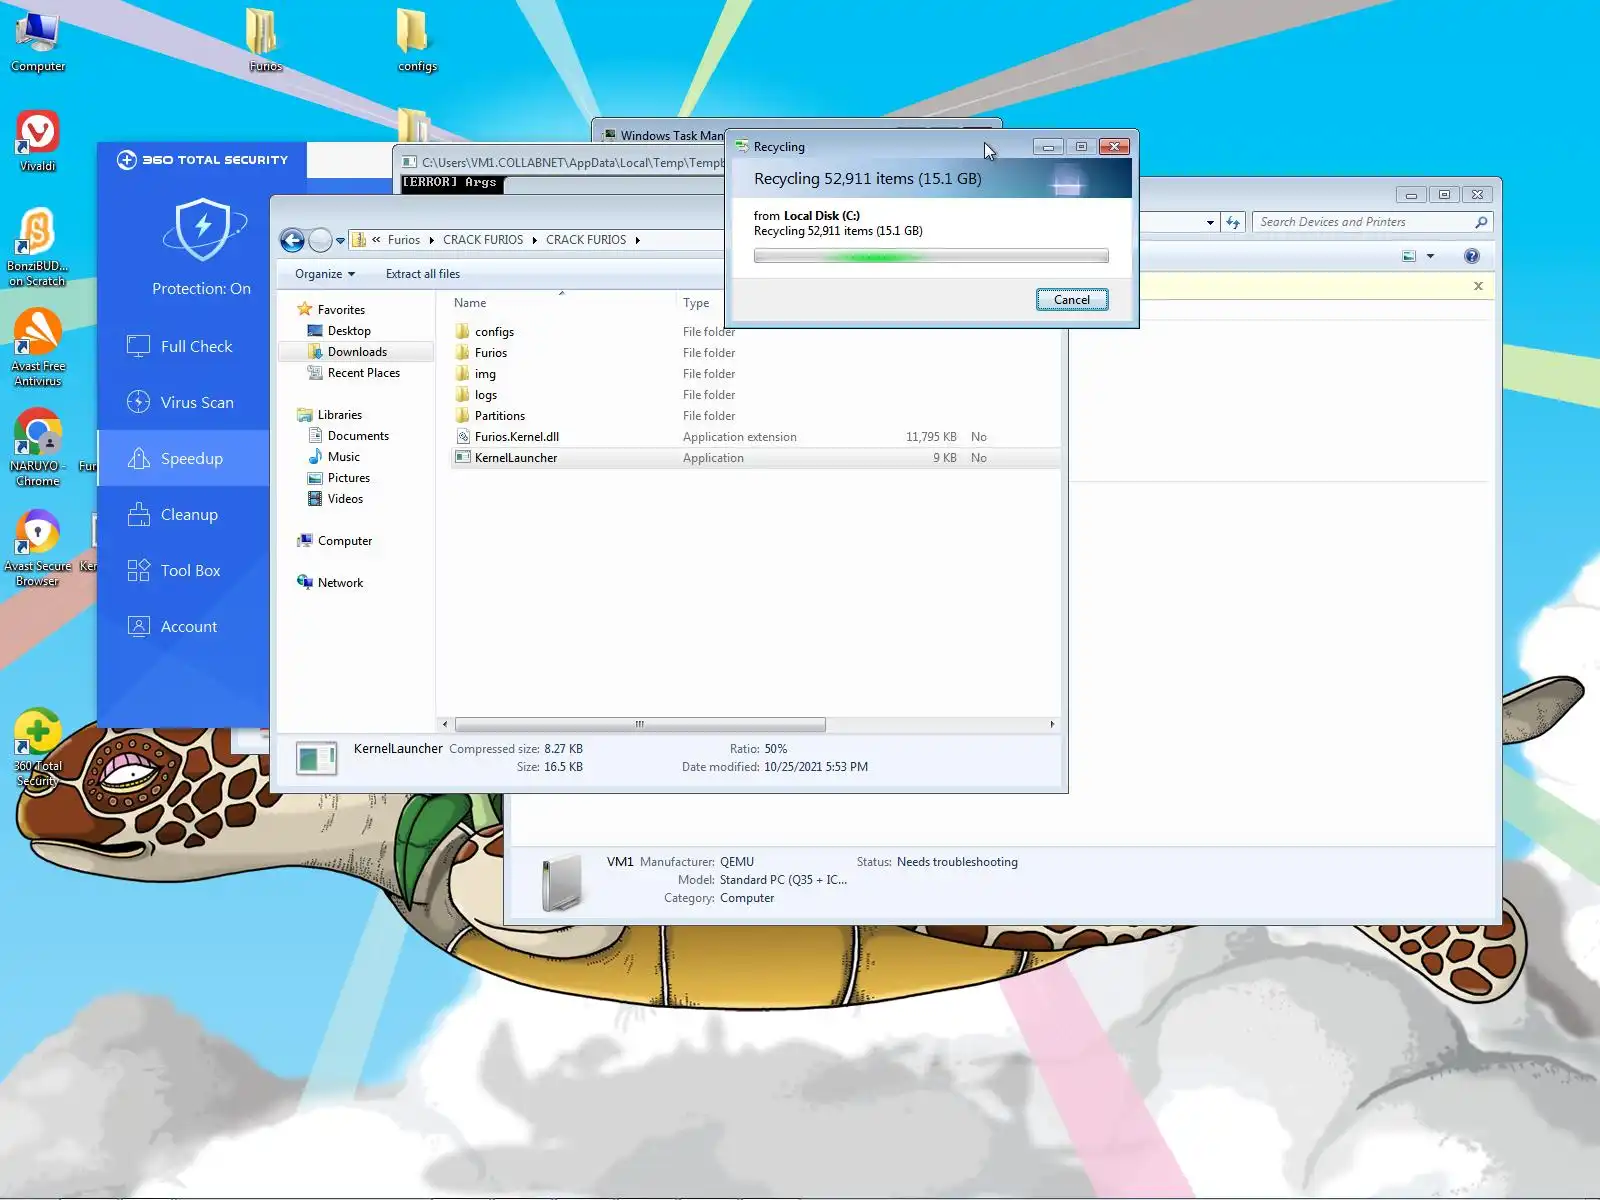
Task: Select the KernelLauncher application file
Action: point(756,458)
